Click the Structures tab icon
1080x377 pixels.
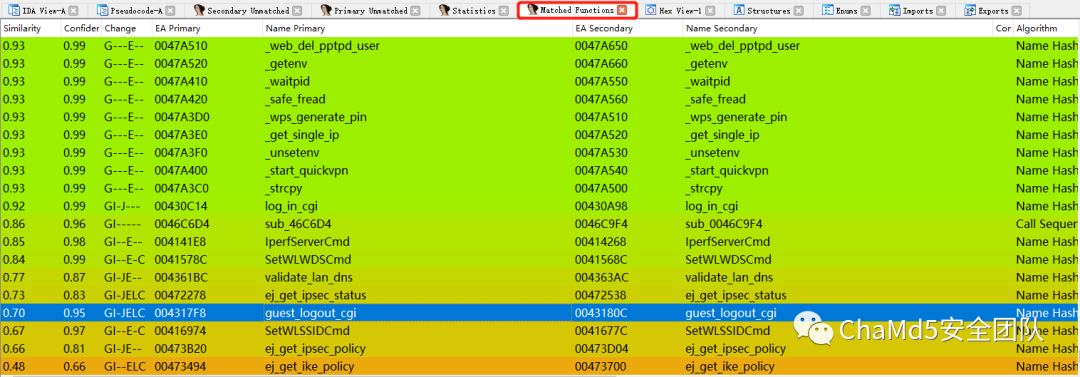click(x=739, y=10)
